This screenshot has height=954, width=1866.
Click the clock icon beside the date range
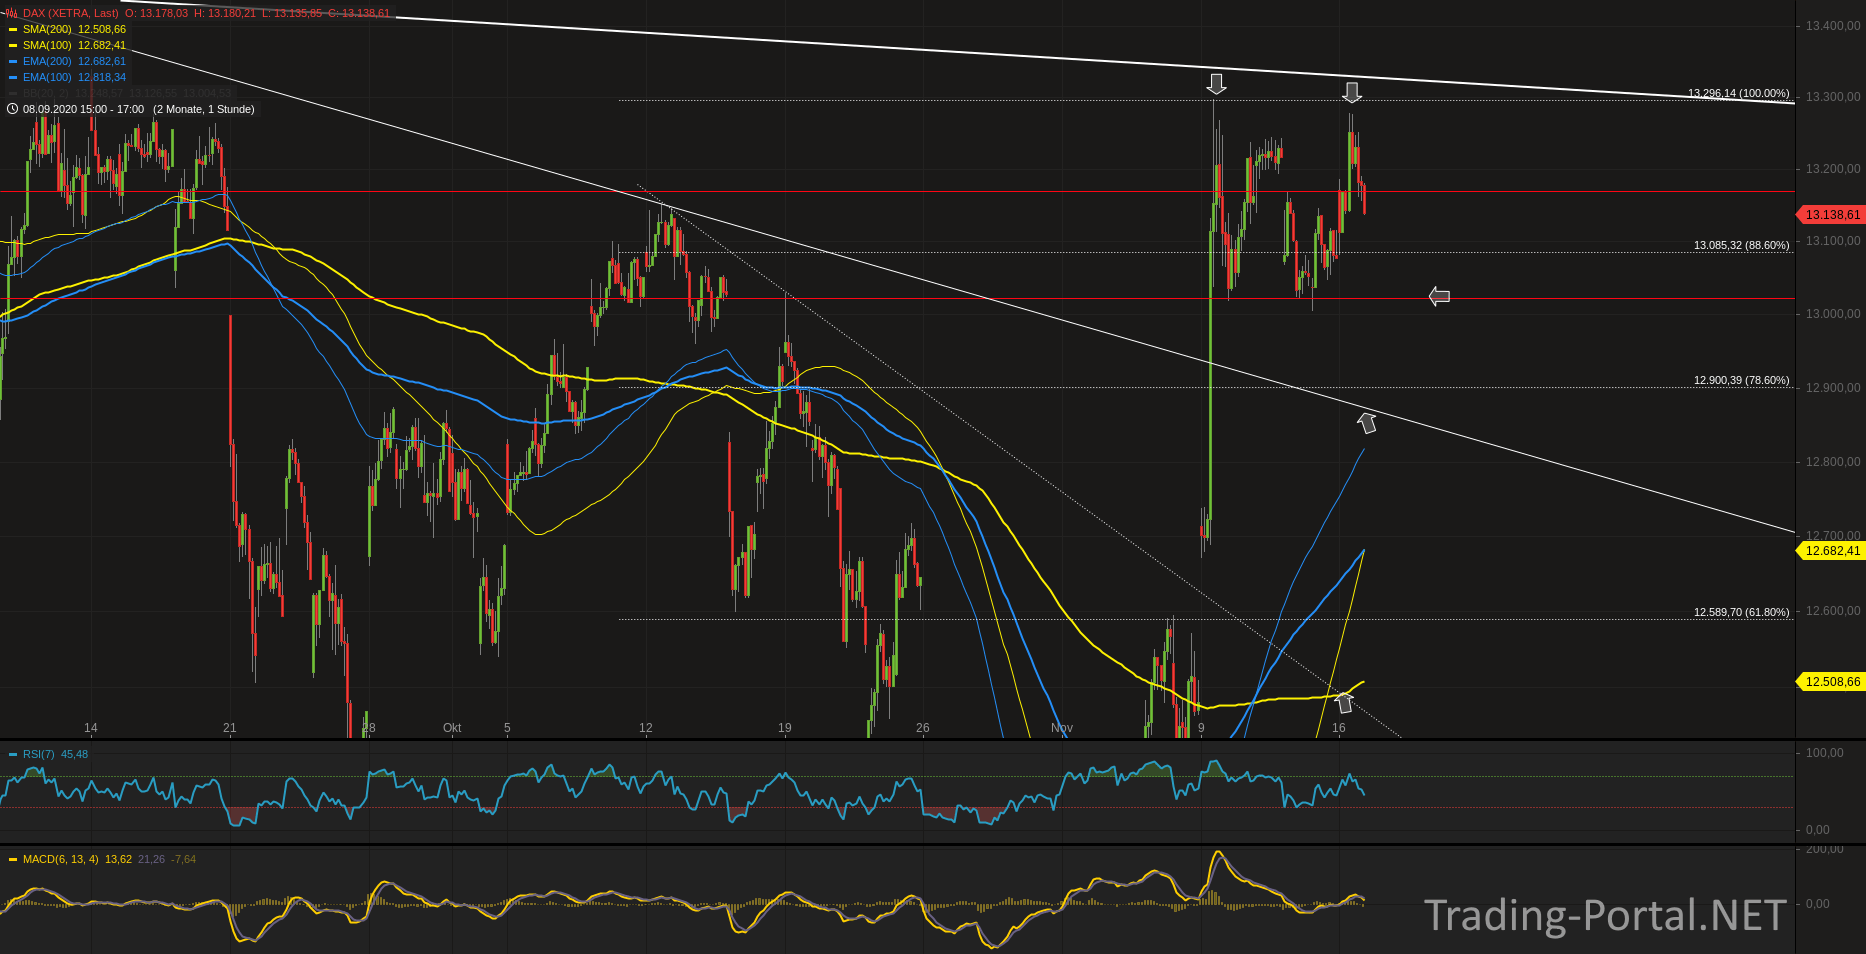click(12, 109)
